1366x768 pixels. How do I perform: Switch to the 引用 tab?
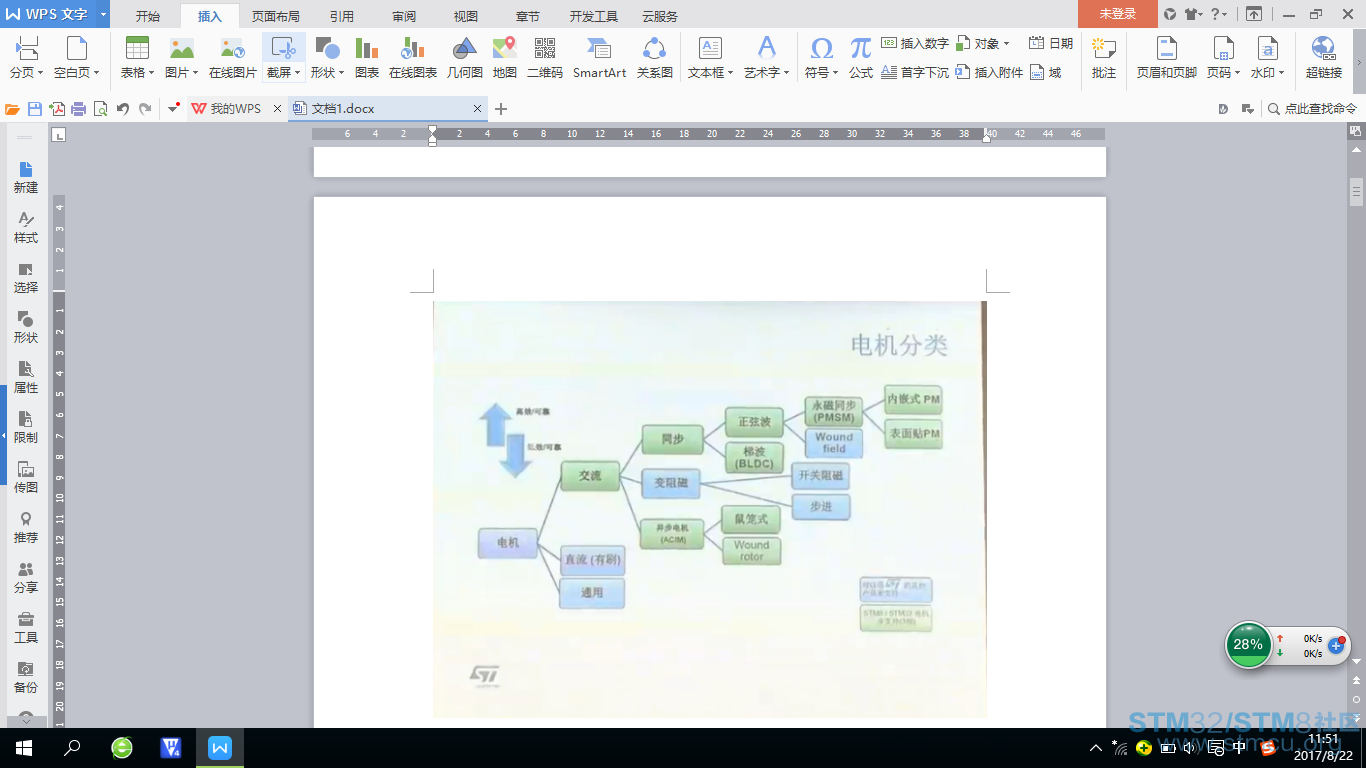pyautogui.click(x=342, y=16)
